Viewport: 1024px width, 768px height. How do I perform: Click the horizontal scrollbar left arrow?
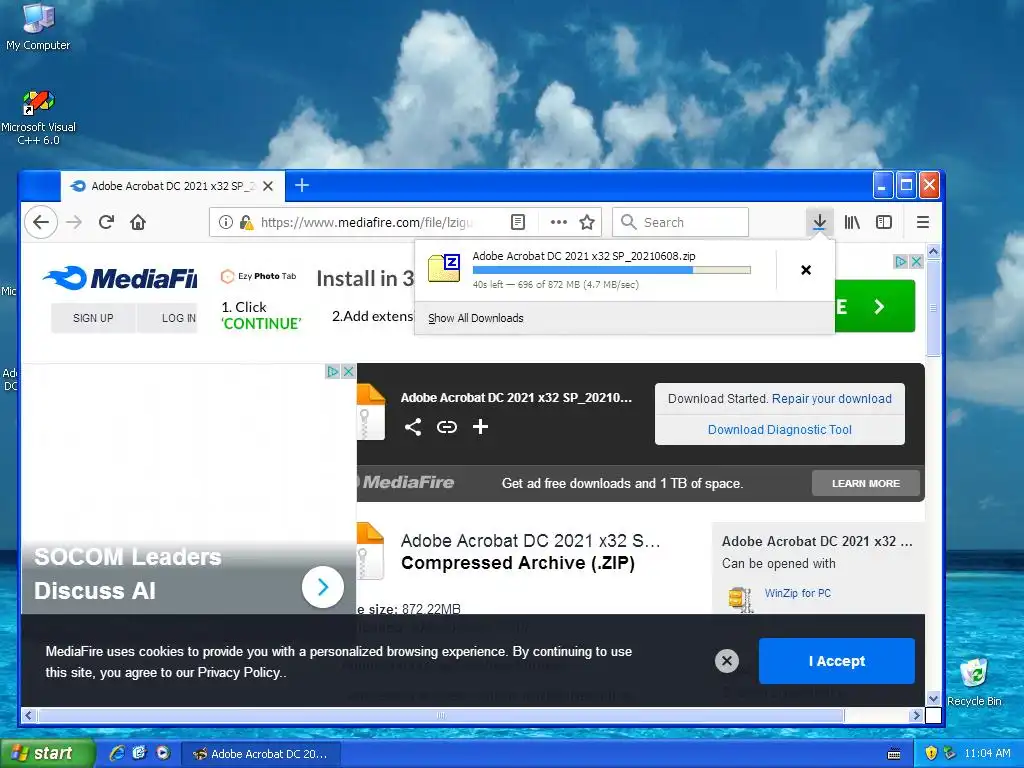28,716
